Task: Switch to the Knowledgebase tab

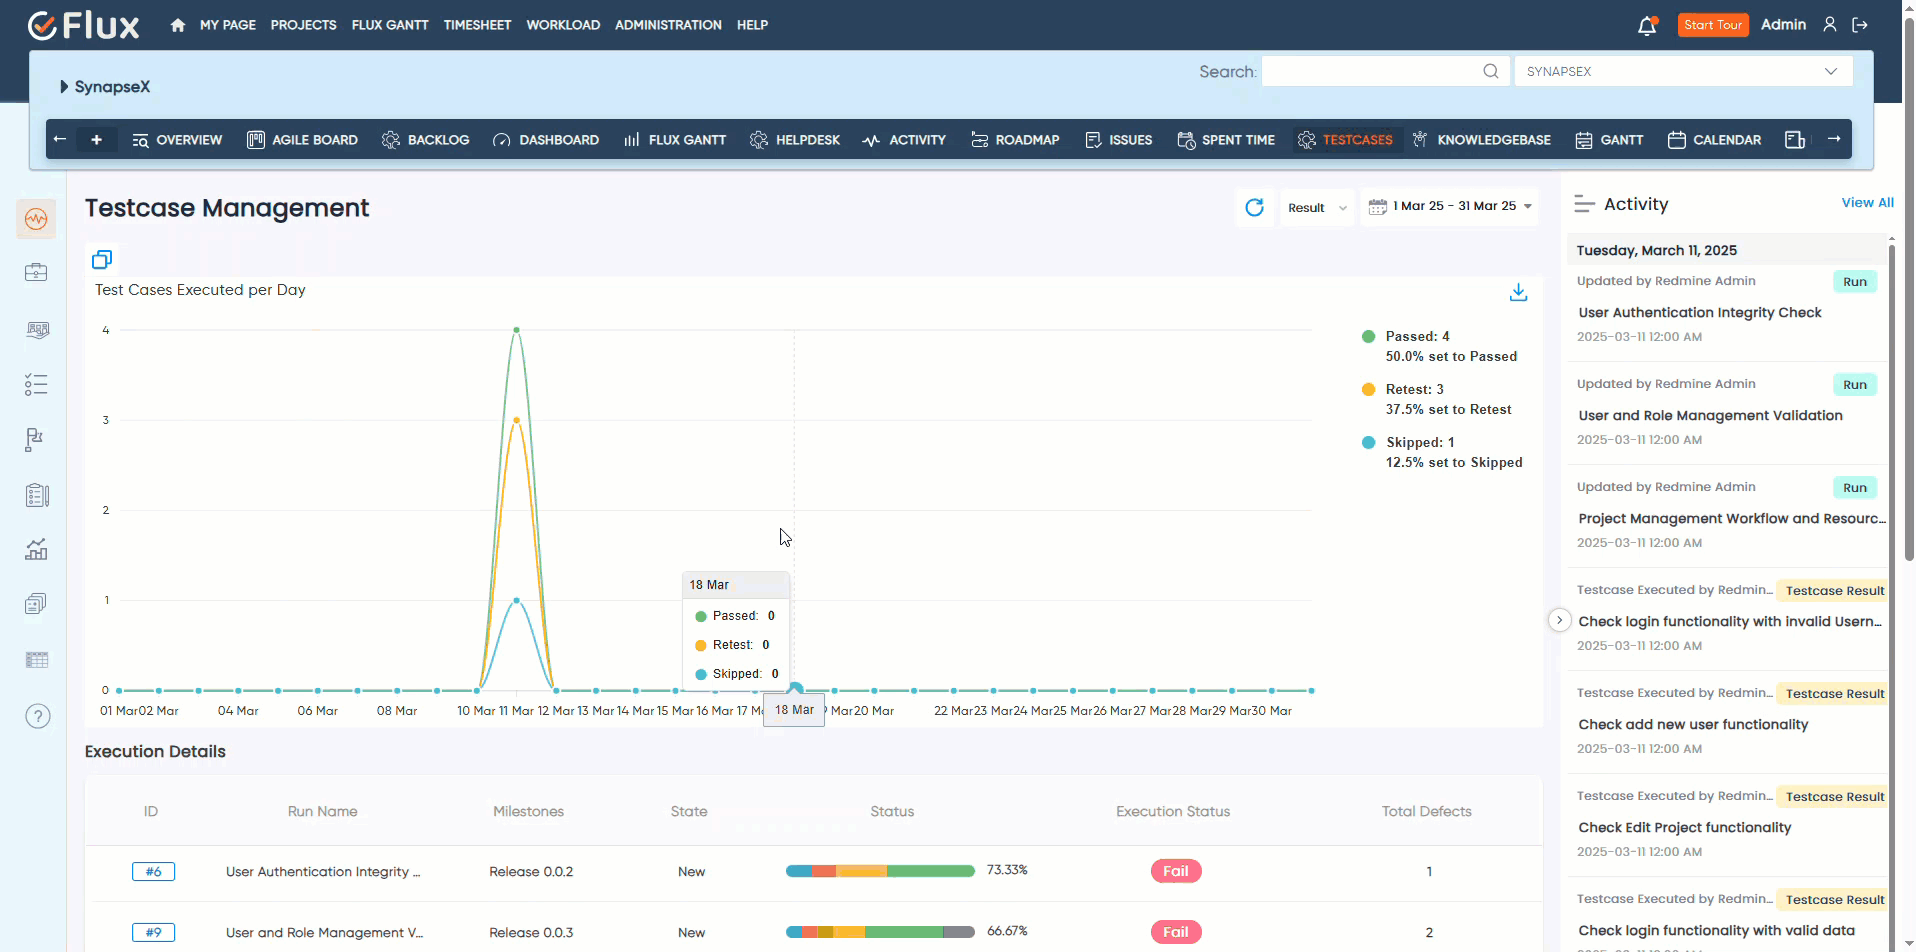Action: click(x=1481, y=140)
